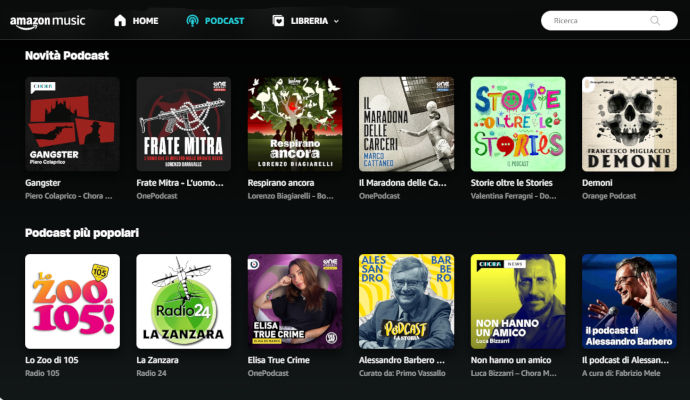Click the Non hanno un amico title
Viewport: 690px width, 400px height.
pos(511,360)
